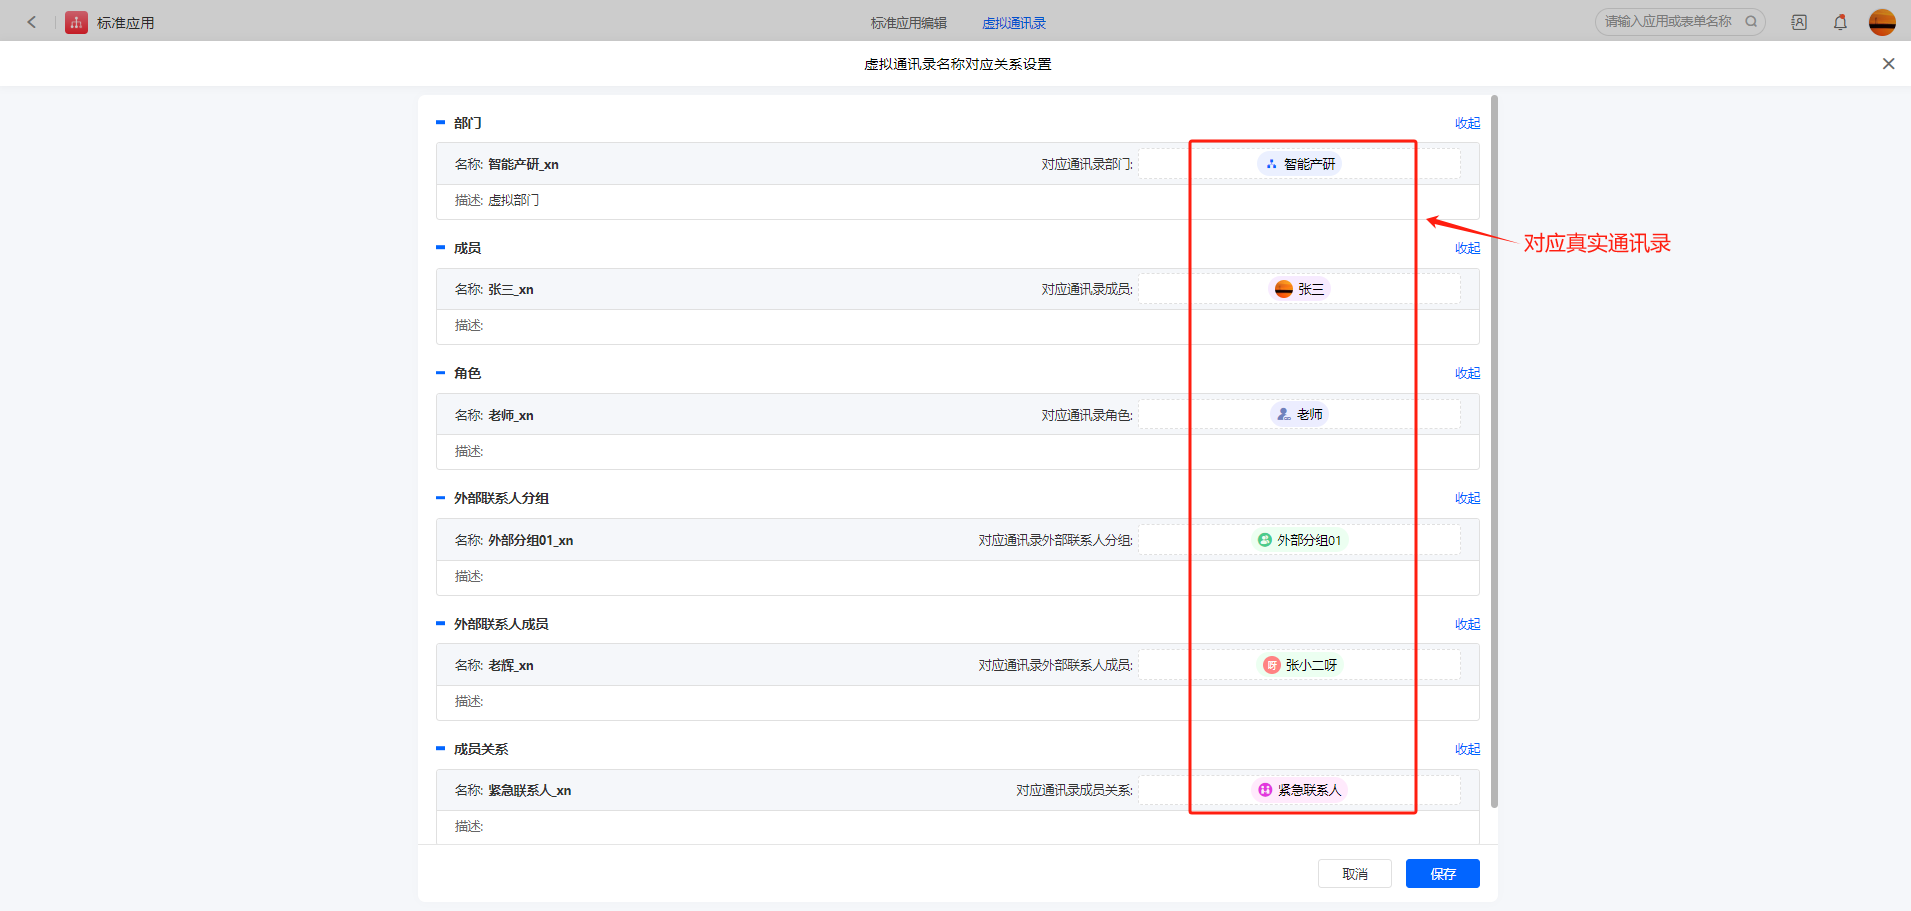Click the 保存 button
Screen dimensions: 1911x911
click(x=1442, y=873)
